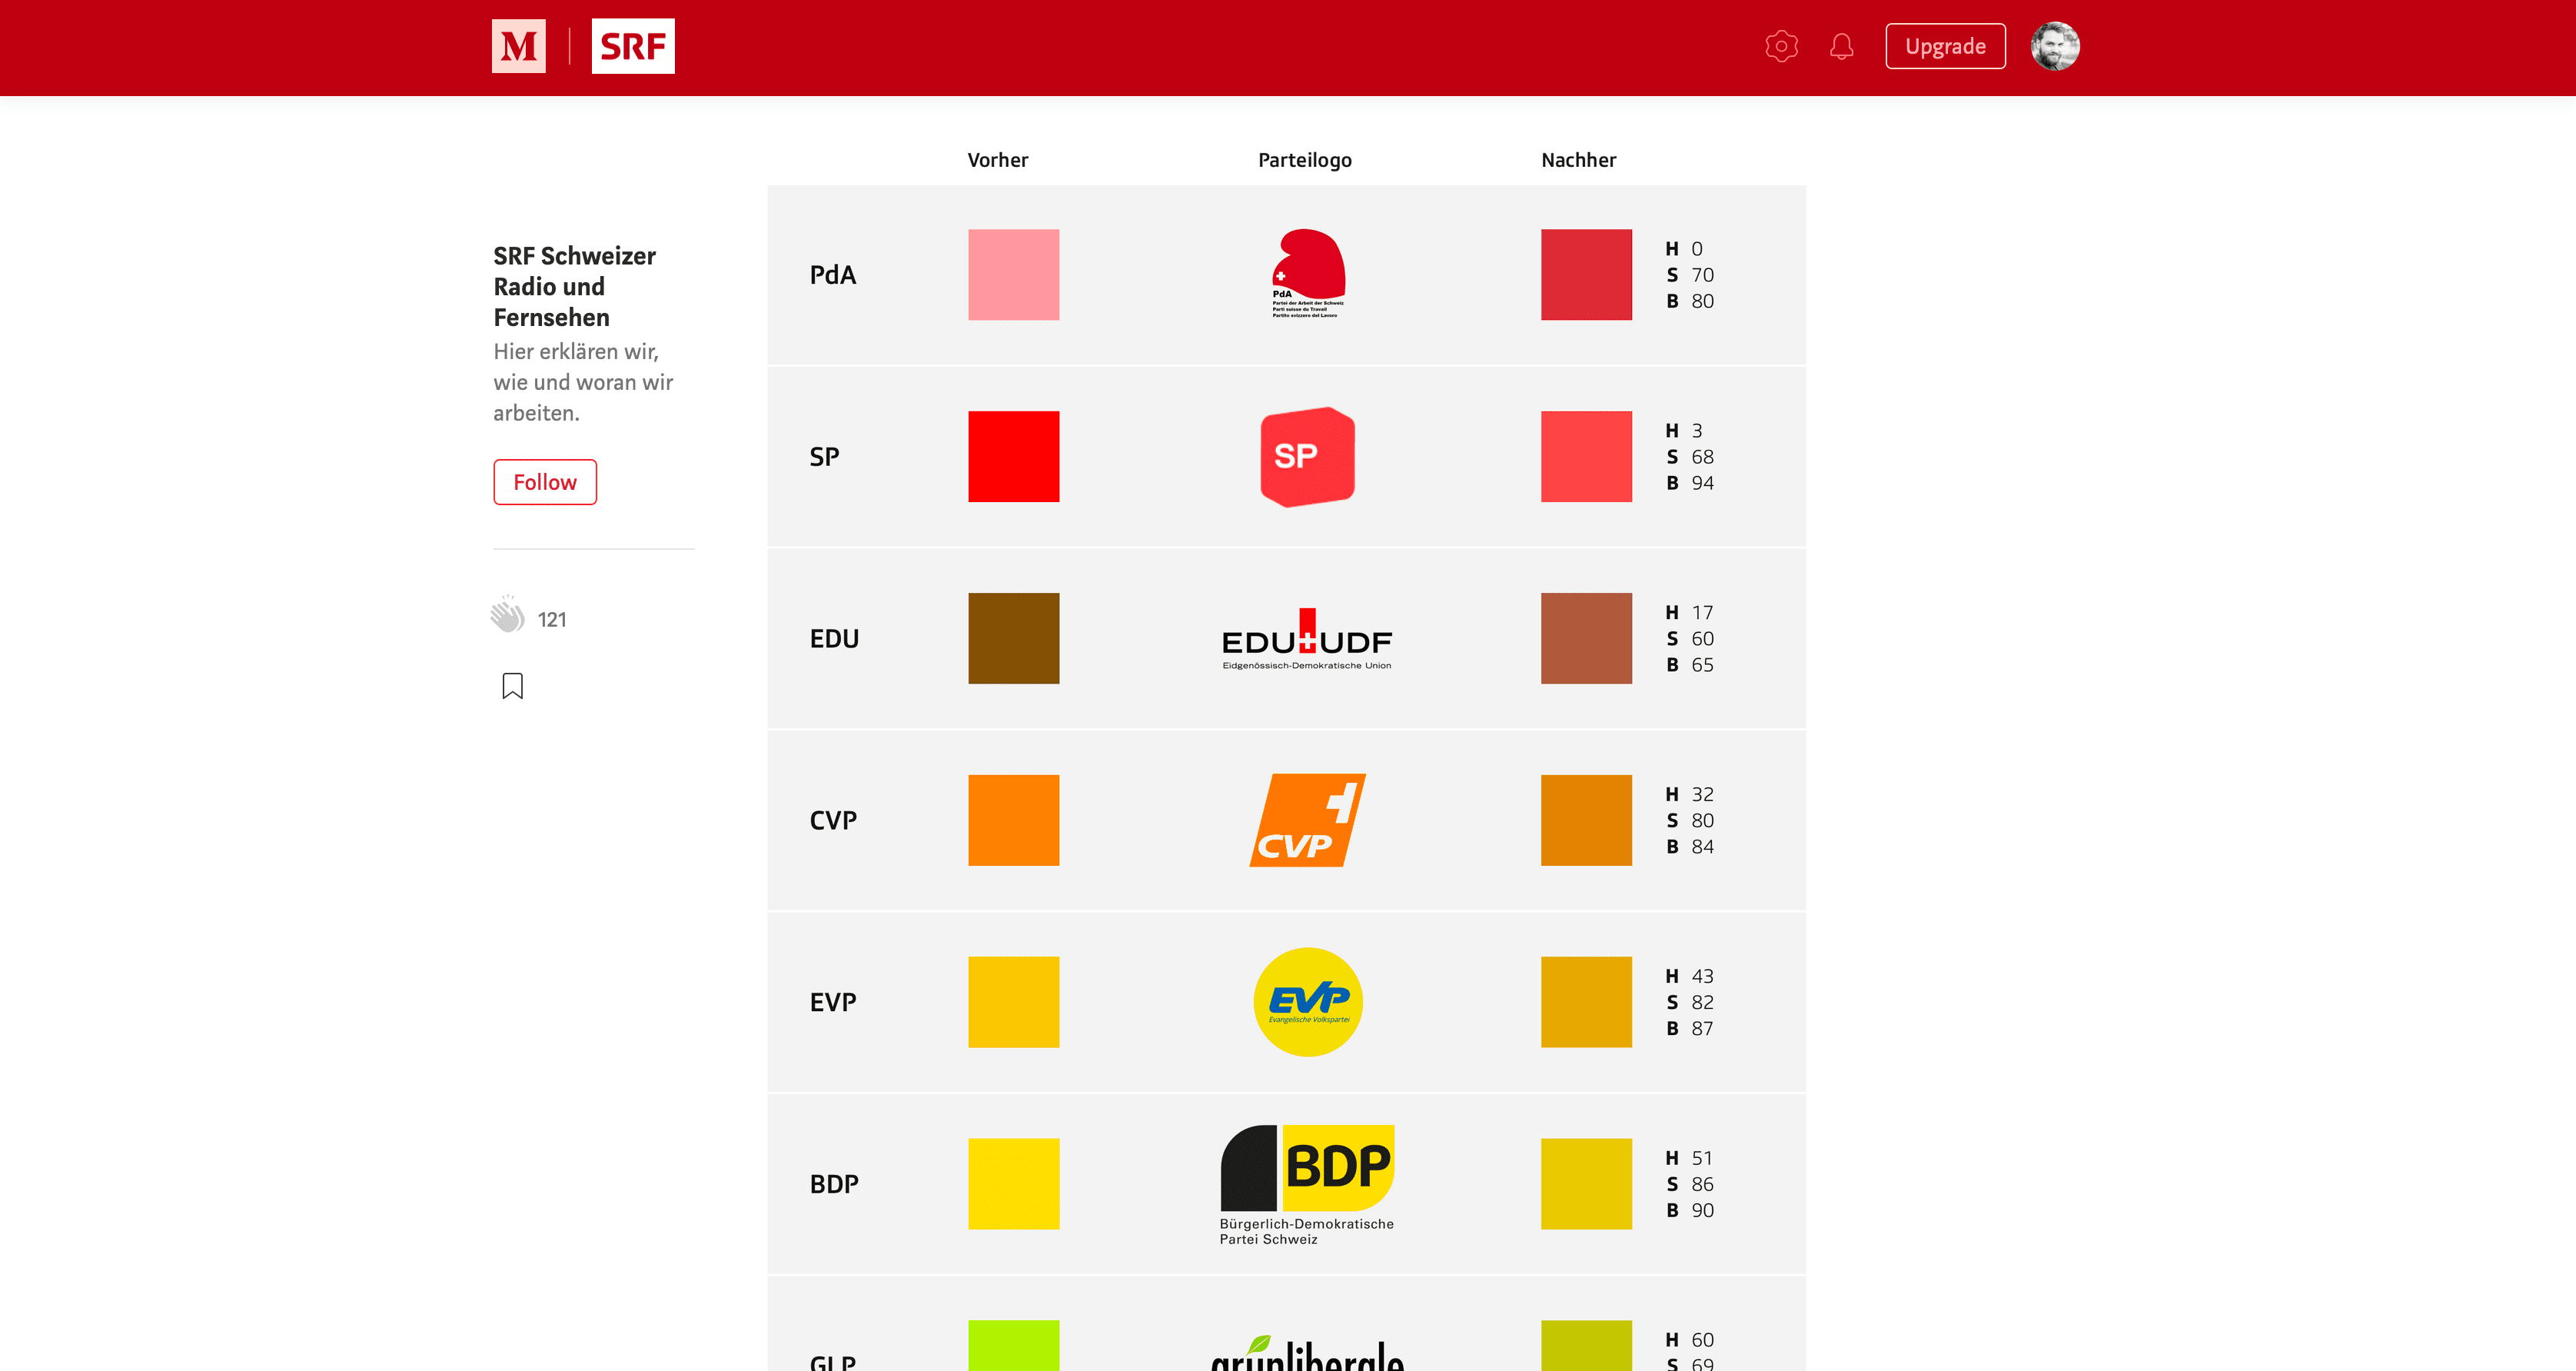Screen dimensions: 2576x1371
Task: Select the GLP Vorher lime swatch
Action: pos(1013,1345)
